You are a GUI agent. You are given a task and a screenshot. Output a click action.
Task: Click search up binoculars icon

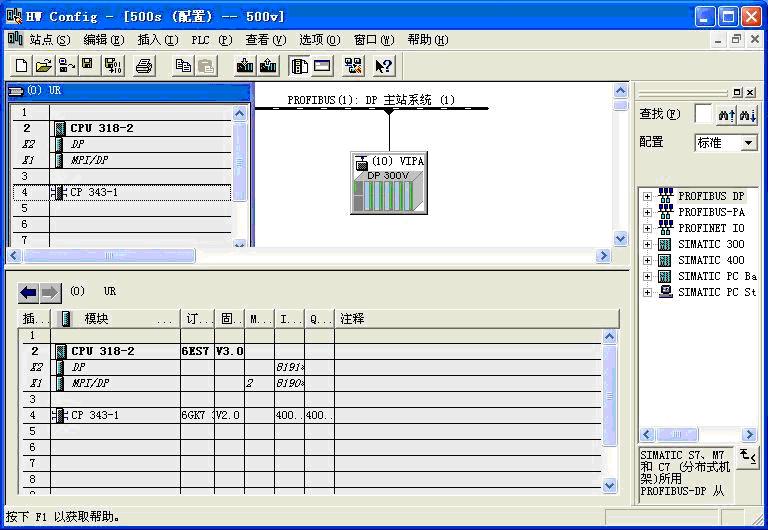(726, 116)
